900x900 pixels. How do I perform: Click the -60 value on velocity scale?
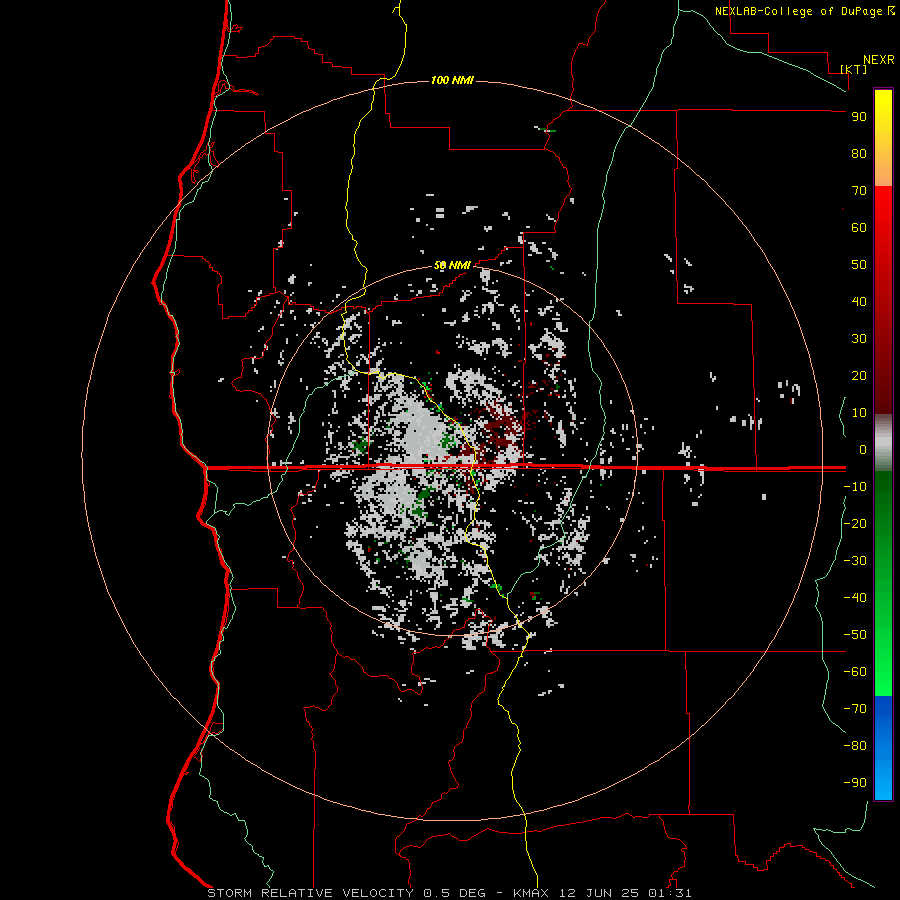pyautogui.click(x=855, y=672)
